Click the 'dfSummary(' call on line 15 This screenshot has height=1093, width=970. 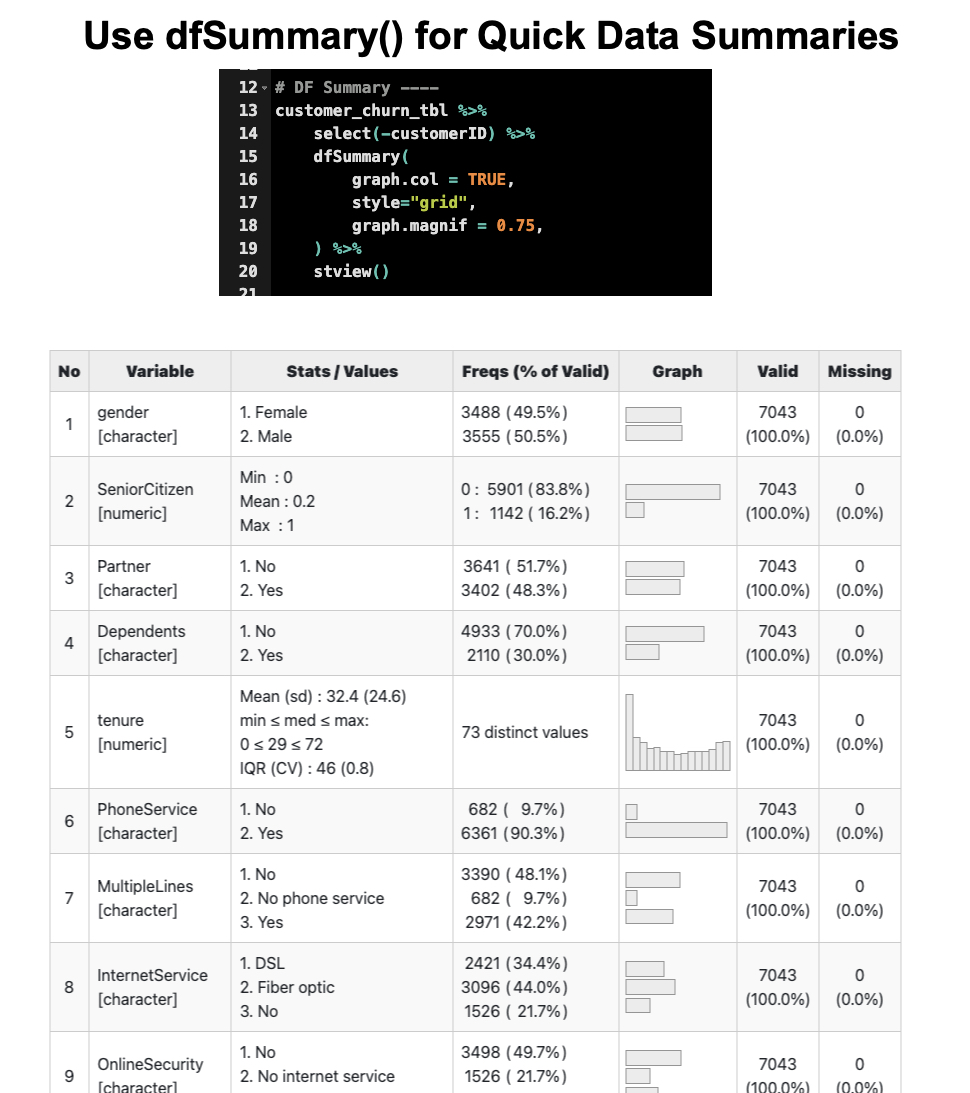(x=361, y=157)
